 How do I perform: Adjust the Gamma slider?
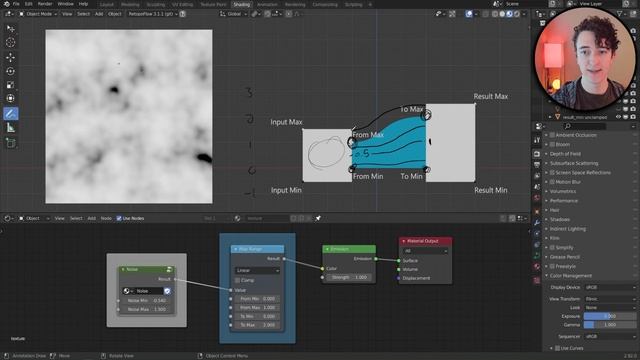click(x=610, y=325)
